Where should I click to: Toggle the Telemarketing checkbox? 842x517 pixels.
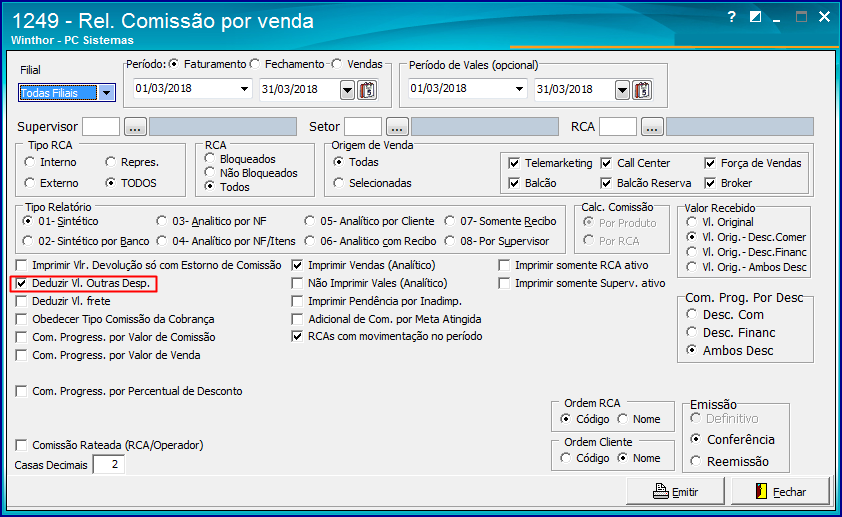point(514,163)
